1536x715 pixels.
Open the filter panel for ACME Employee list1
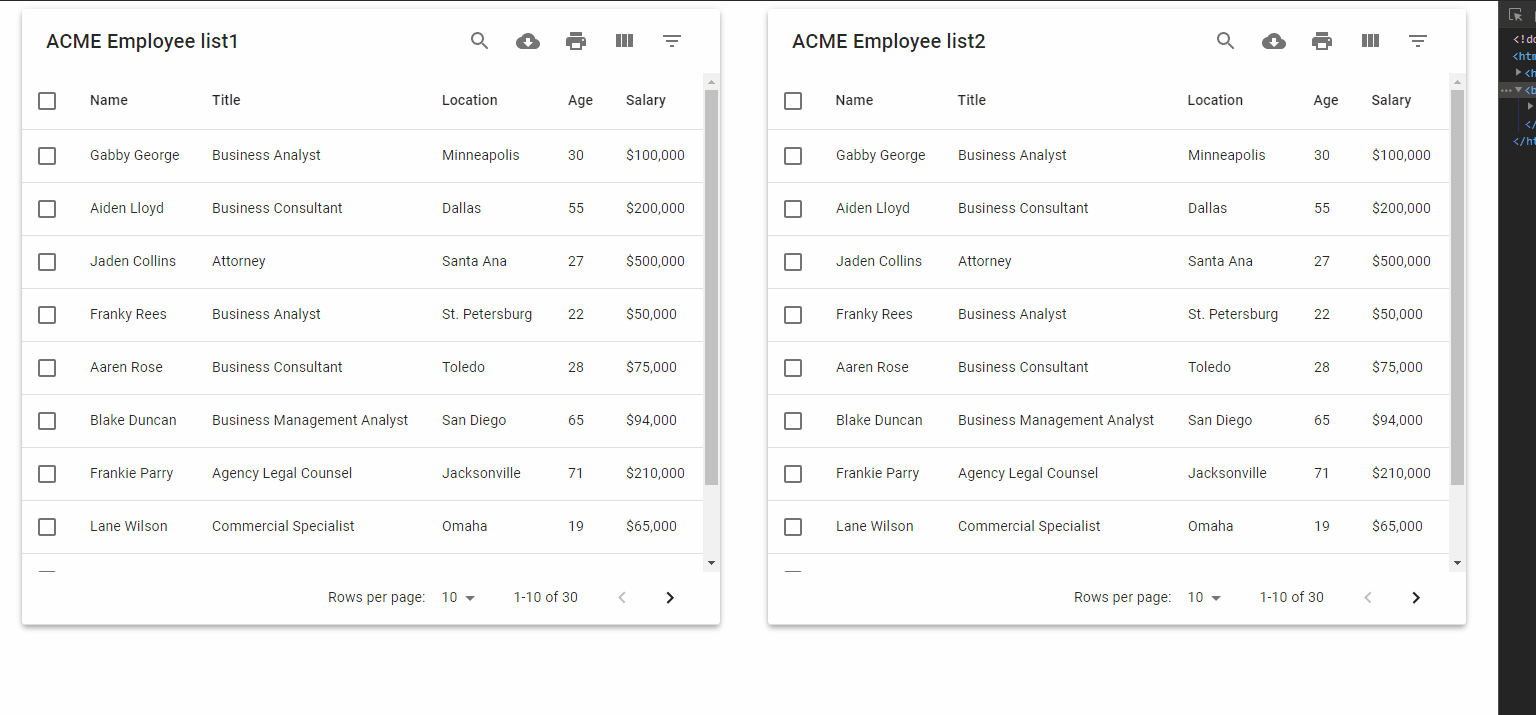[672, 41]
